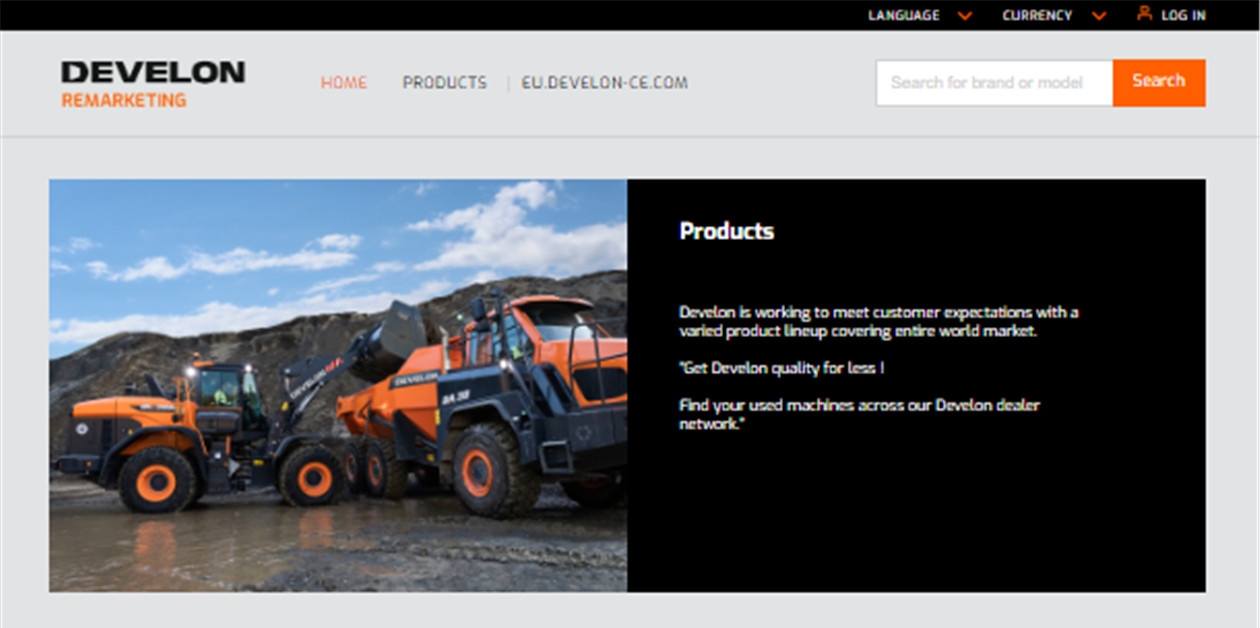Click the 'Get Develon quality for less' text
This screenshot has height=628, width=1260.
tap(782, 368)
